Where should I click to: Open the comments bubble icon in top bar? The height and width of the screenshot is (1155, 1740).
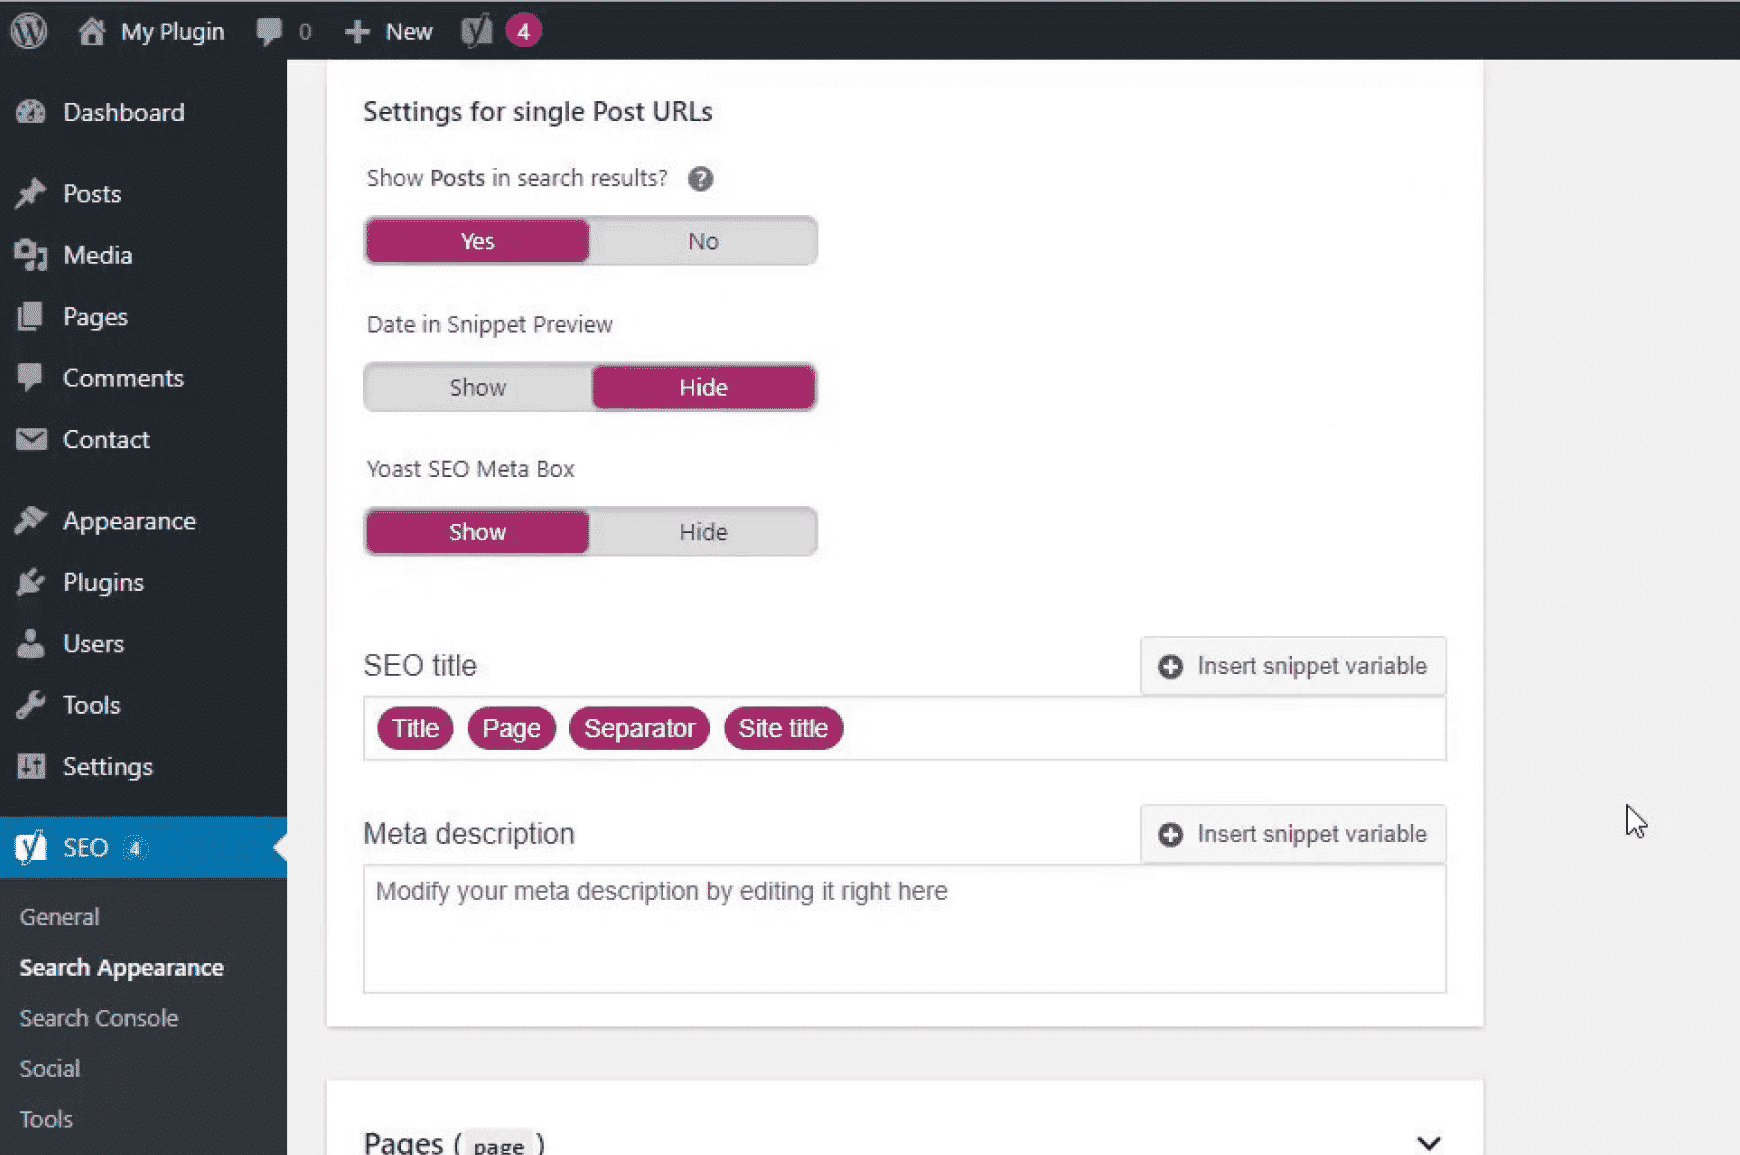pos(269,31)
